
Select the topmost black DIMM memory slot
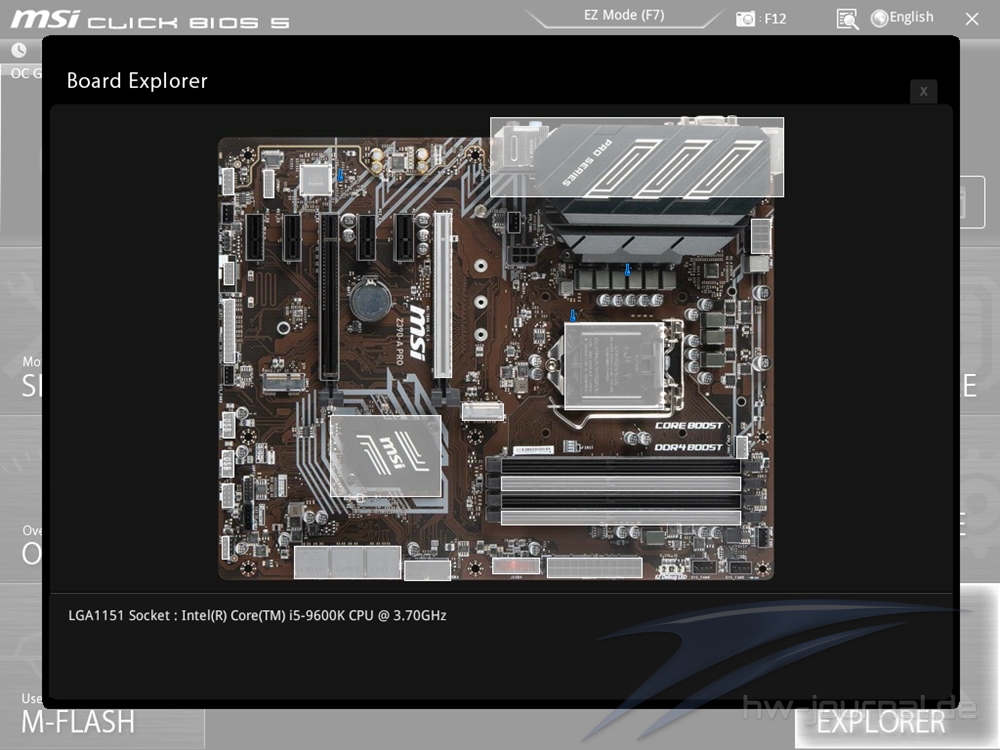pos(620,466)
